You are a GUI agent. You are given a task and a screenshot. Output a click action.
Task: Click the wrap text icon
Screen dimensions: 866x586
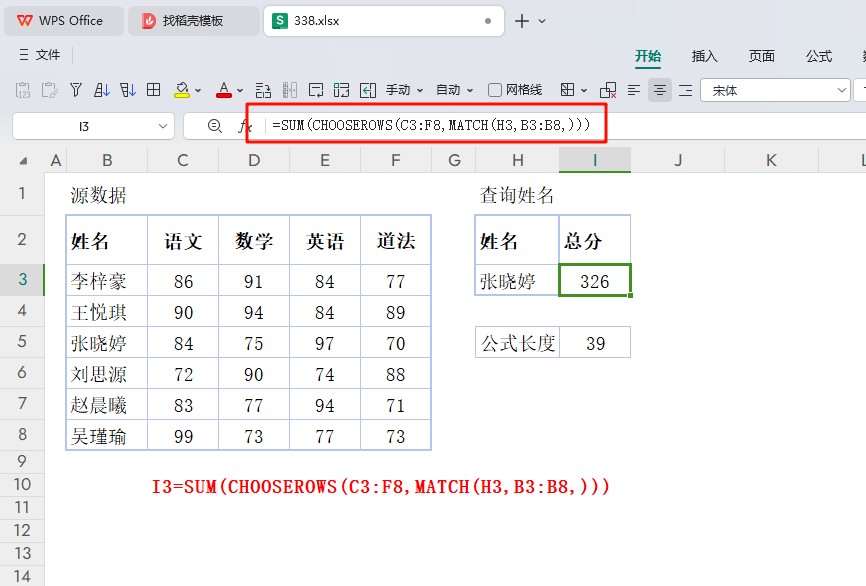coord(316,90)
